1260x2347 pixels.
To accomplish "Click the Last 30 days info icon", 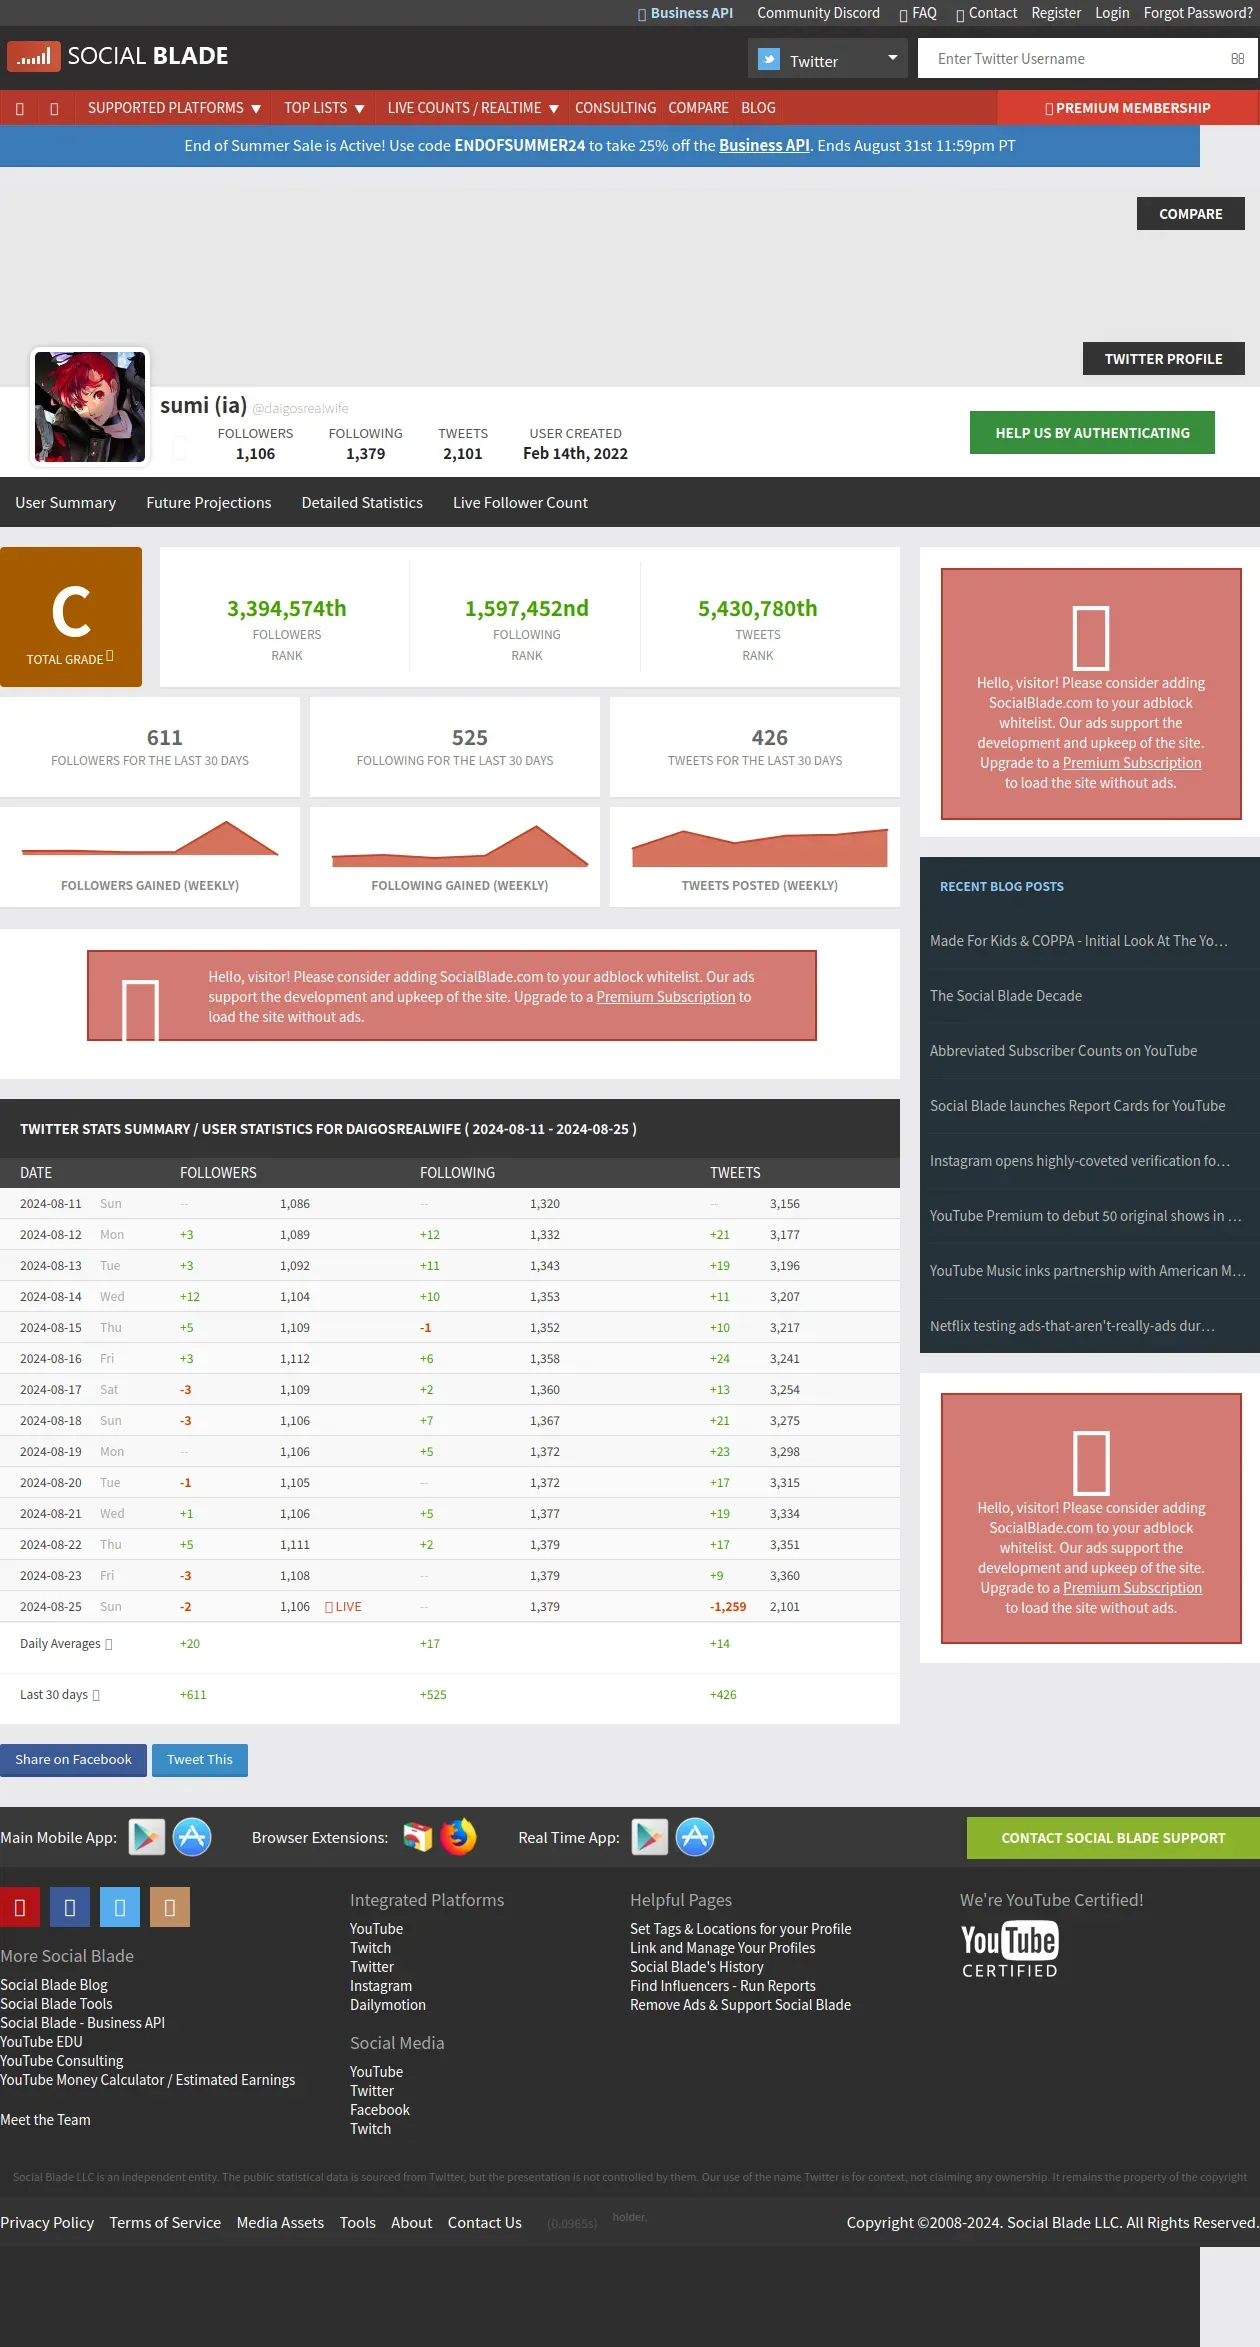I will (x=96, y=1695).
